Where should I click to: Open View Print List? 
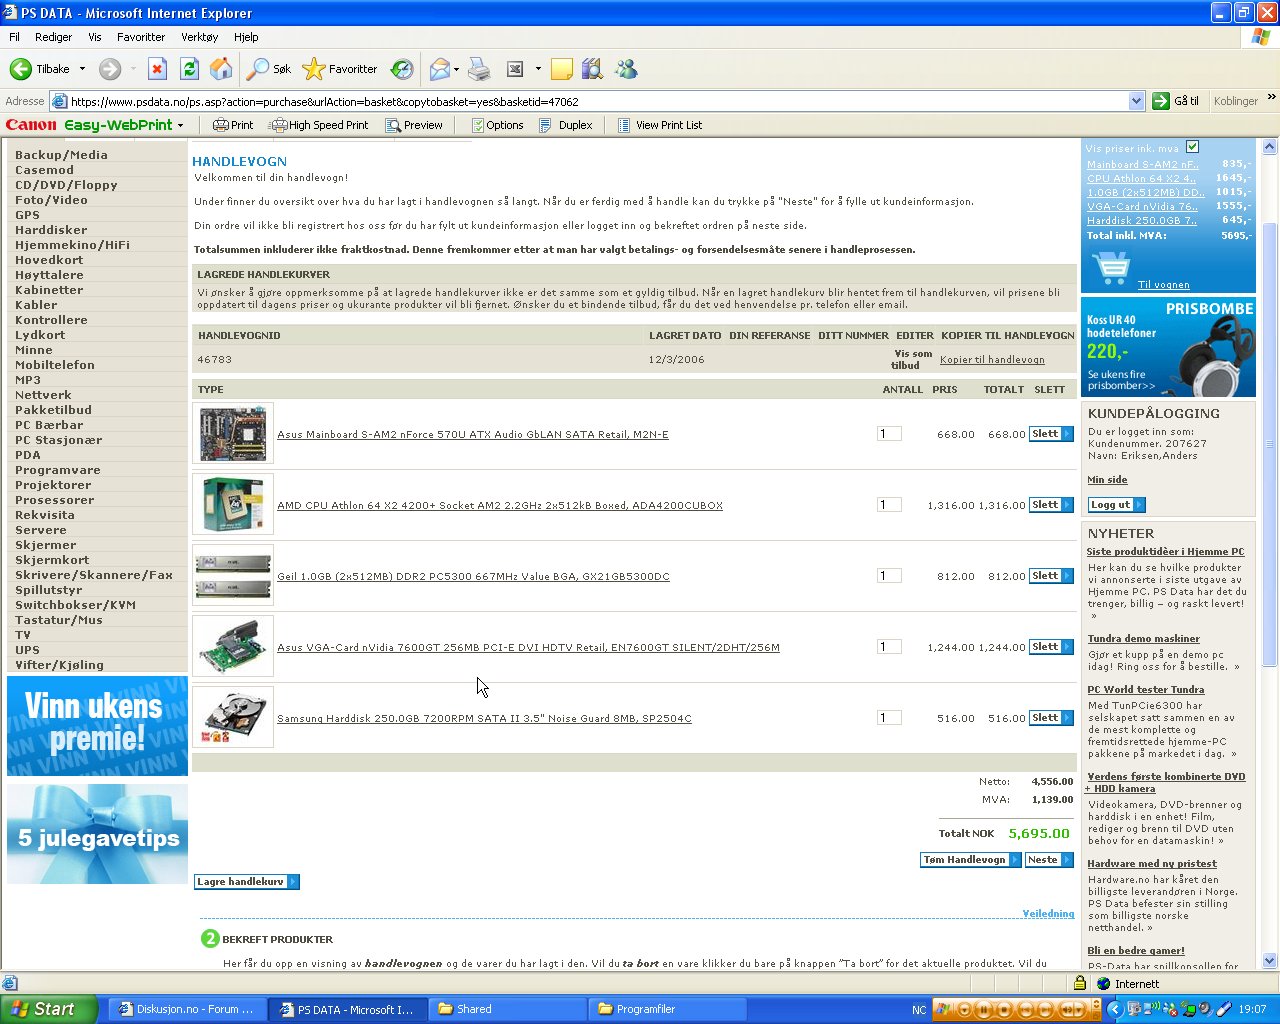(x=660, y=125)
